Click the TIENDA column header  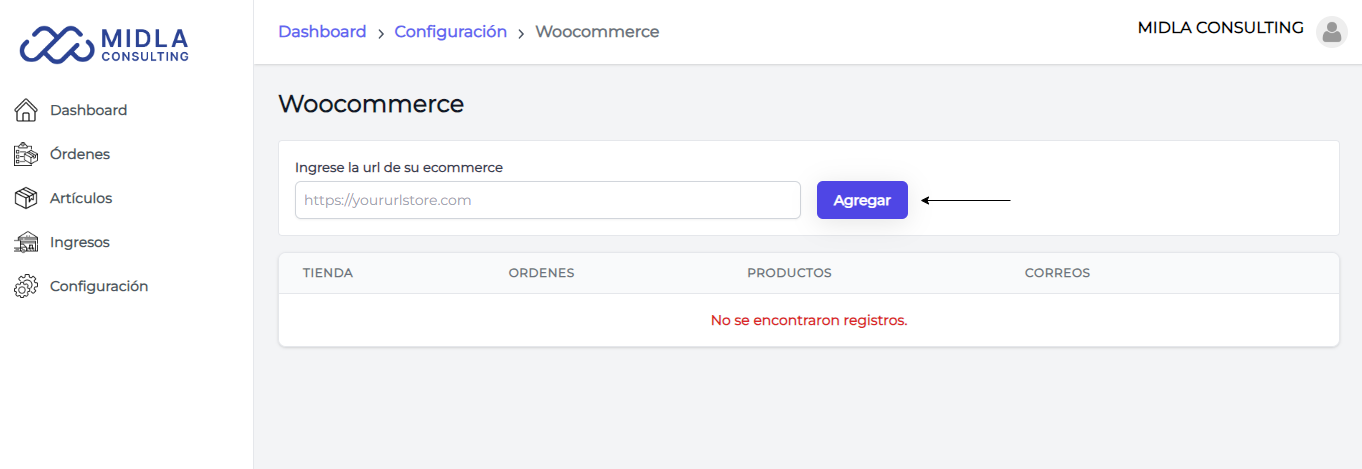(328, 273)
